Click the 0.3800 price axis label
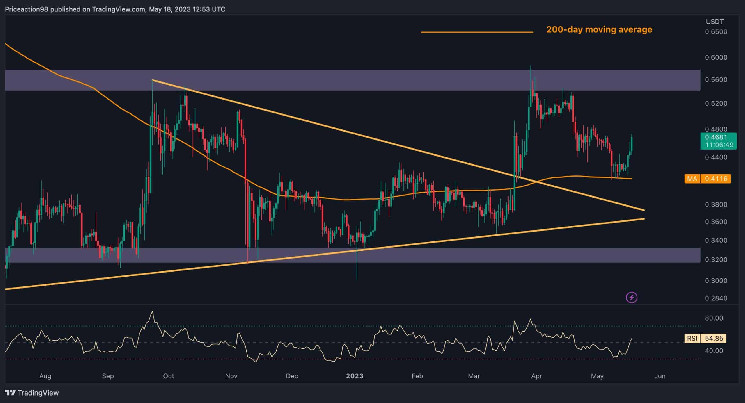This screenshot has width=745, height=403. coord(716,205)
